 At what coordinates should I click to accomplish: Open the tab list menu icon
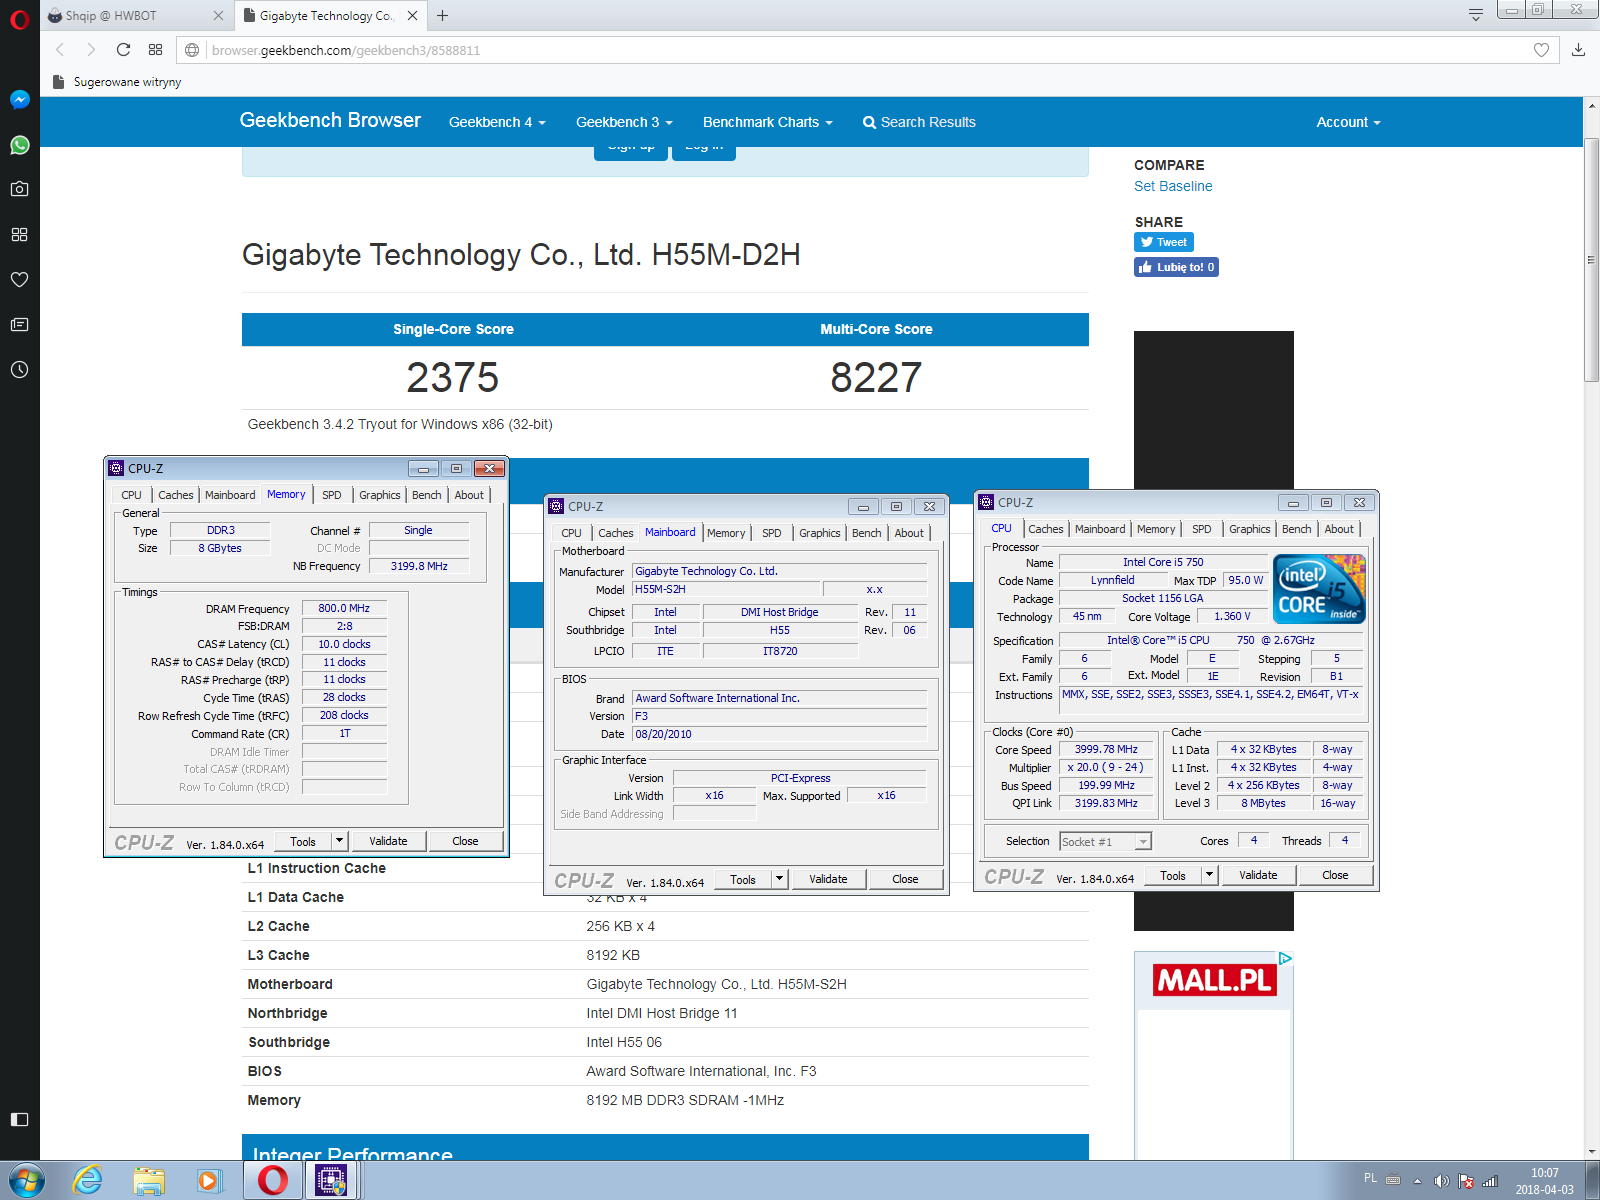coord(1475,14)
